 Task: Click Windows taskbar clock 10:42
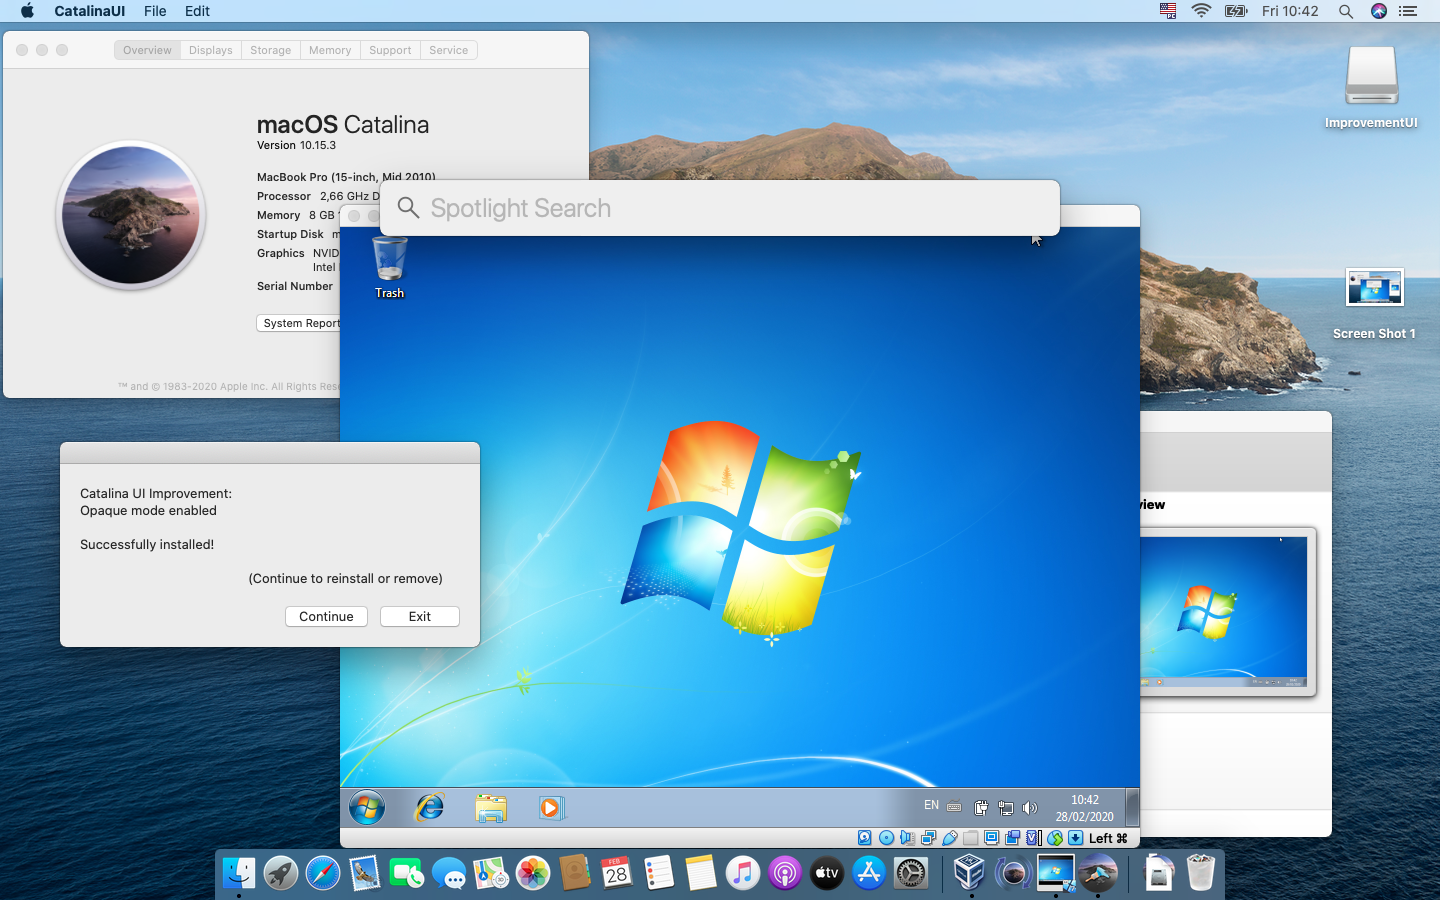click(1085, 800)
